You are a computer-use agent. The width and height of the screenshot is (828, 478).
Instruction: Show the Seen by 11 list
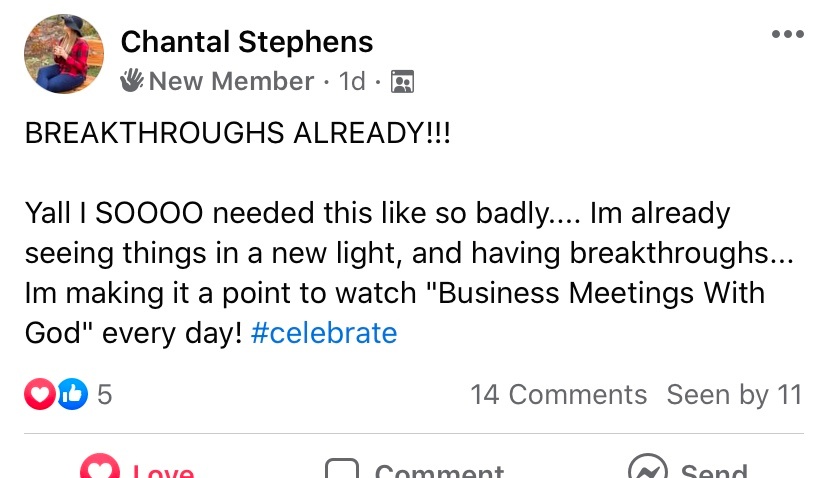pyautogui.click(x=734, y=395)
